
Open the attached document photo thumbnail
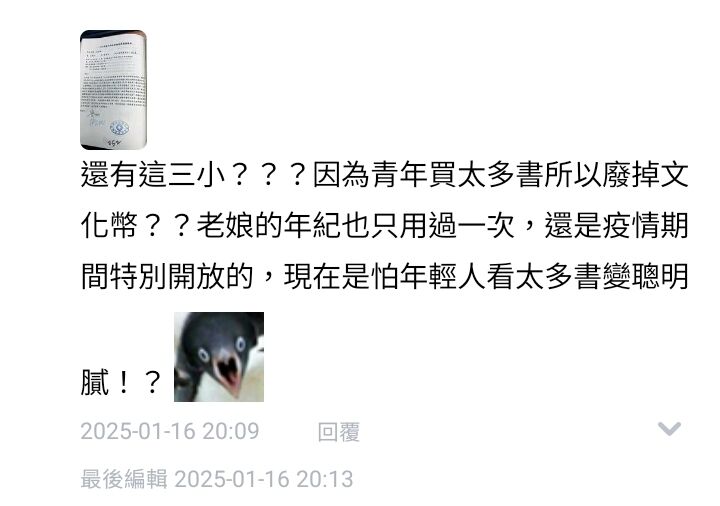click(113, 90)
